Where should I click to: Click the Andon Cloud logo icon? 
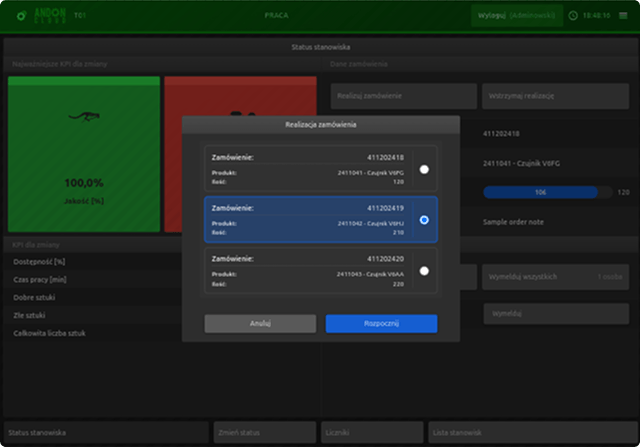tap(22, 16)
